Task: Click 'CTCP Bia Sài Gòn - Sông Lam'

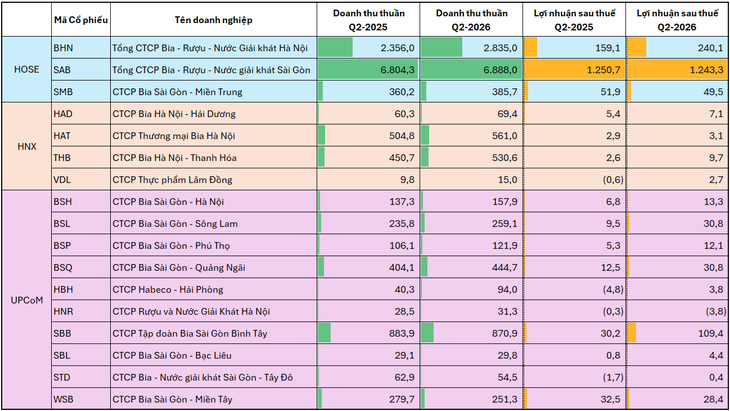Action: click(x=175, y=223)
